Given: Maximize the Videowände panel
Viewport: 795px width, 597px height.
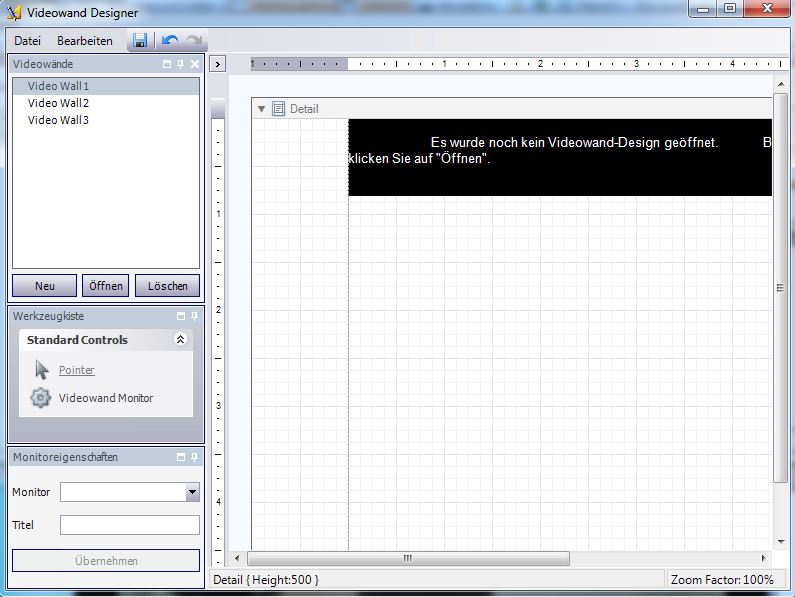Looking at the screenshot, I should click(167, 64).
